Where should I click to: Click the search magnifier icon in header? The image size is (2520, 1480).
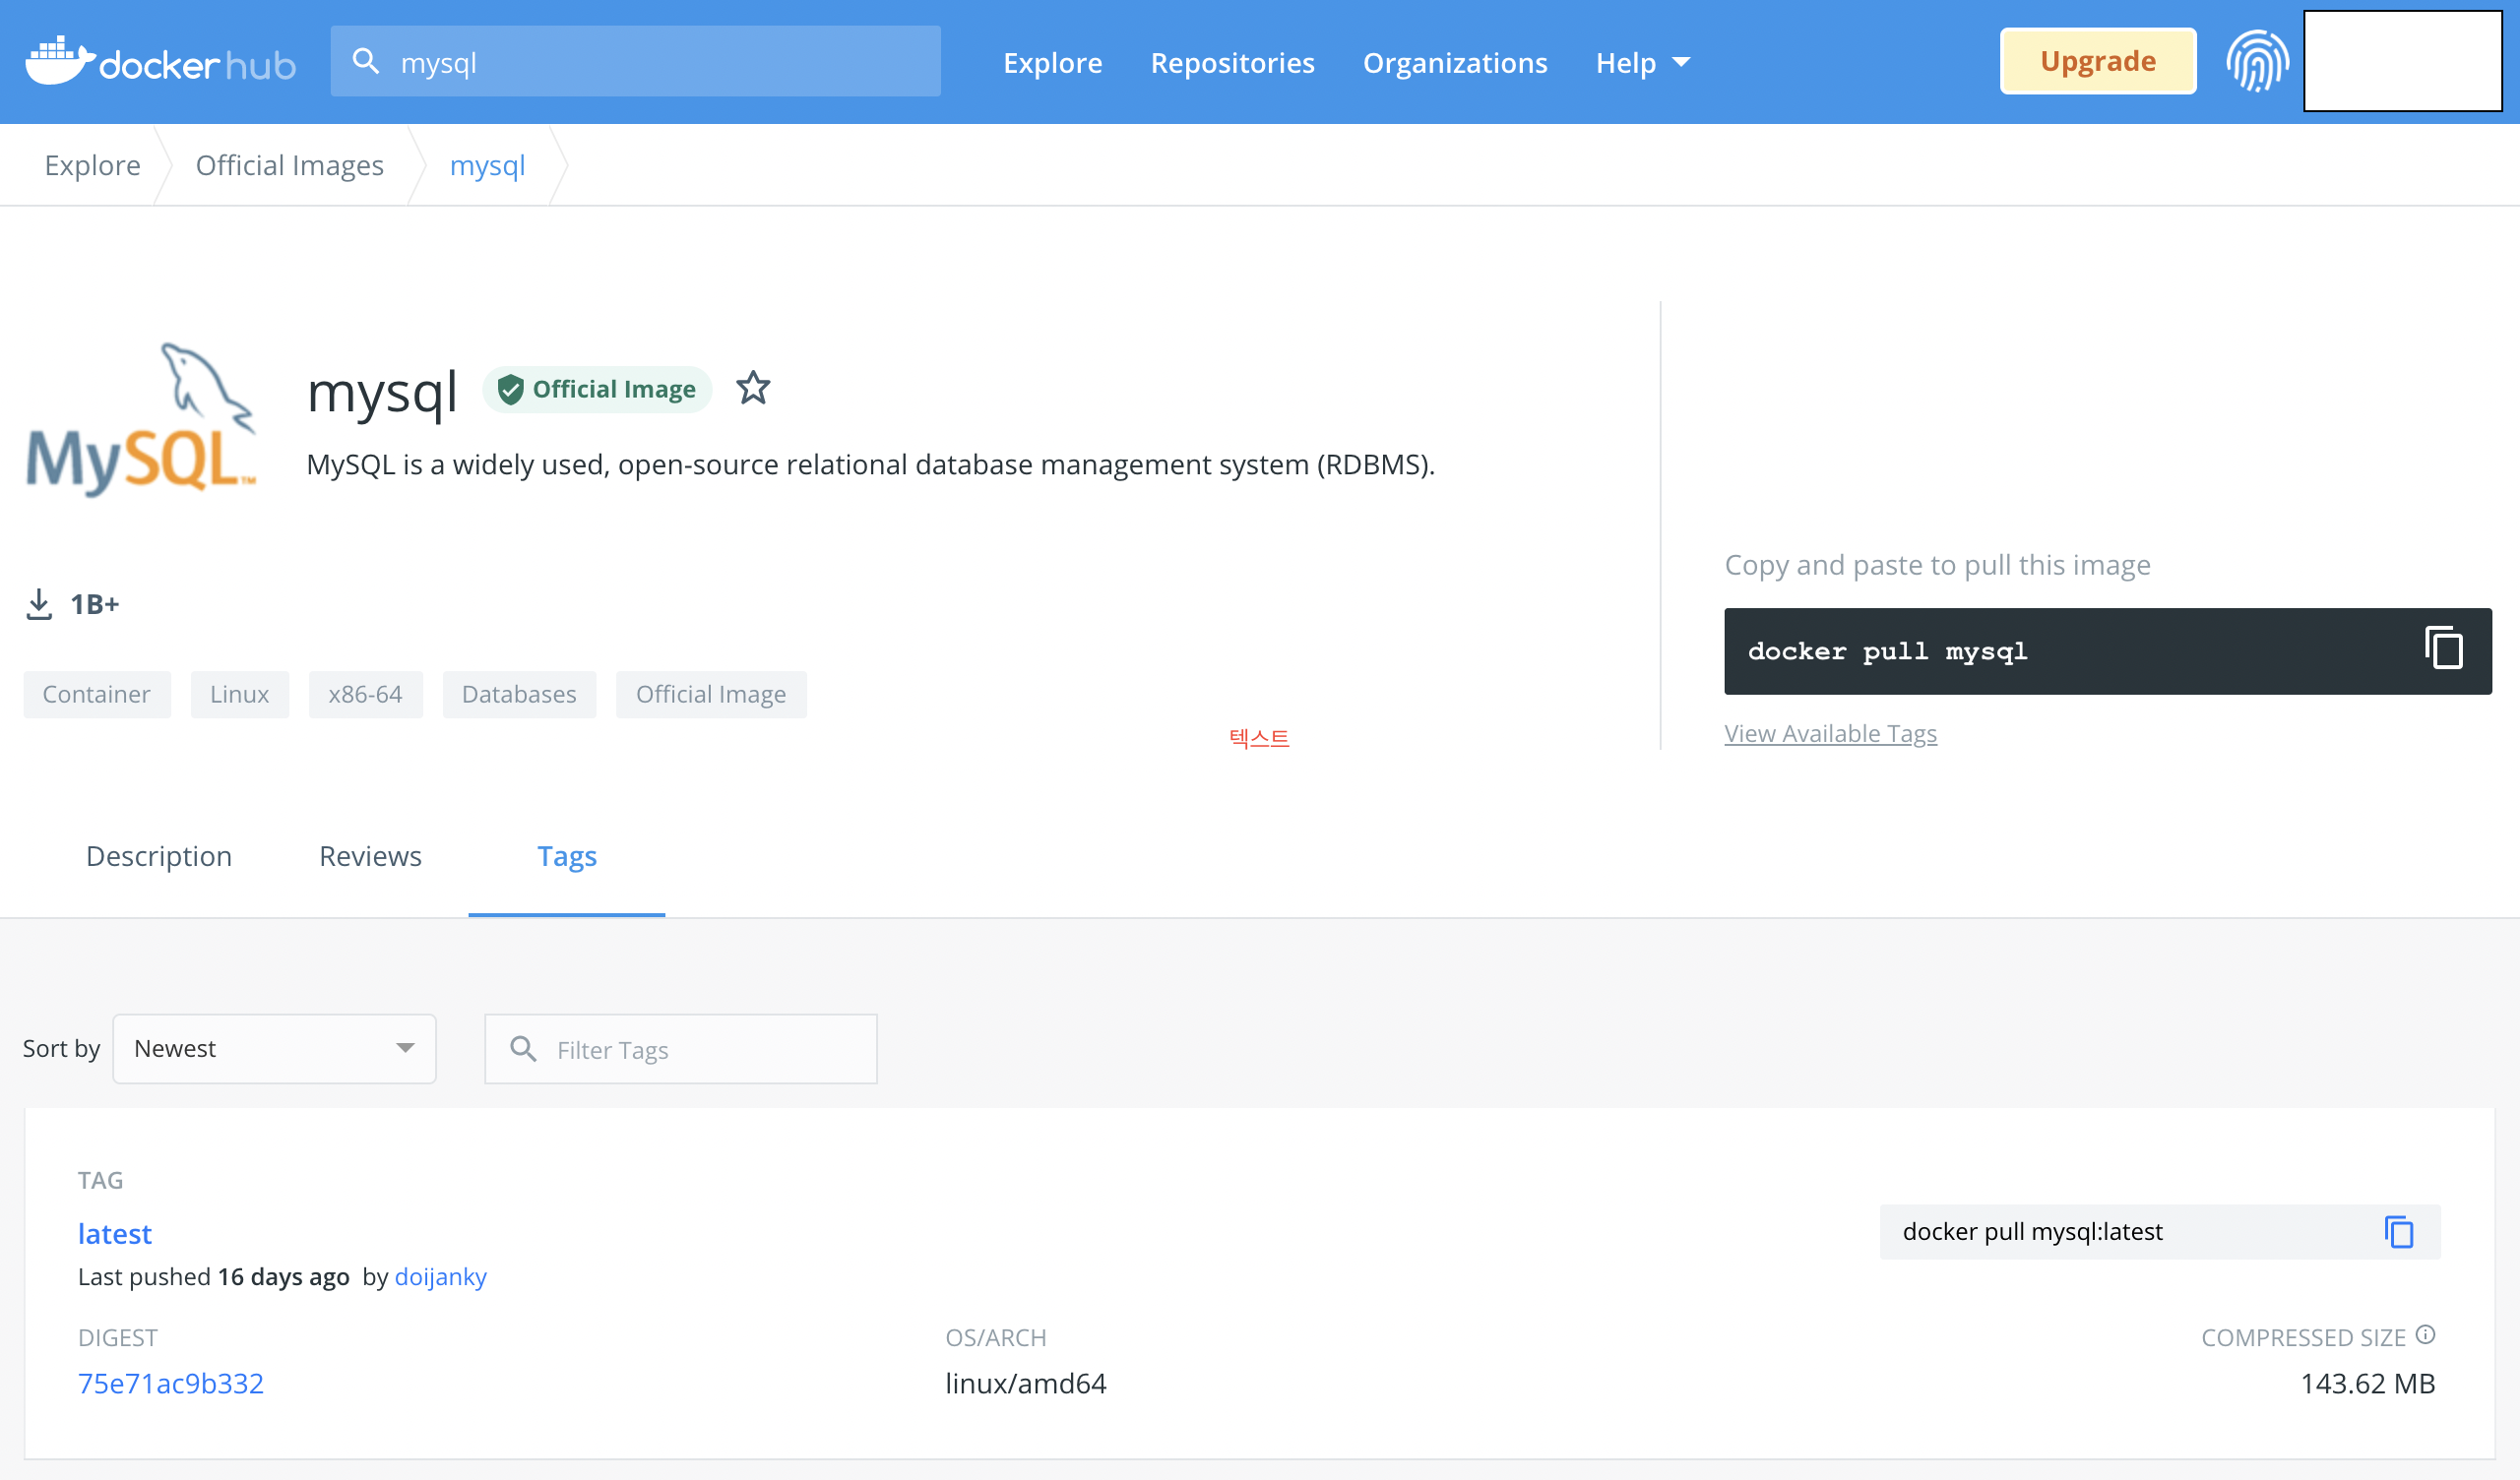366,62
